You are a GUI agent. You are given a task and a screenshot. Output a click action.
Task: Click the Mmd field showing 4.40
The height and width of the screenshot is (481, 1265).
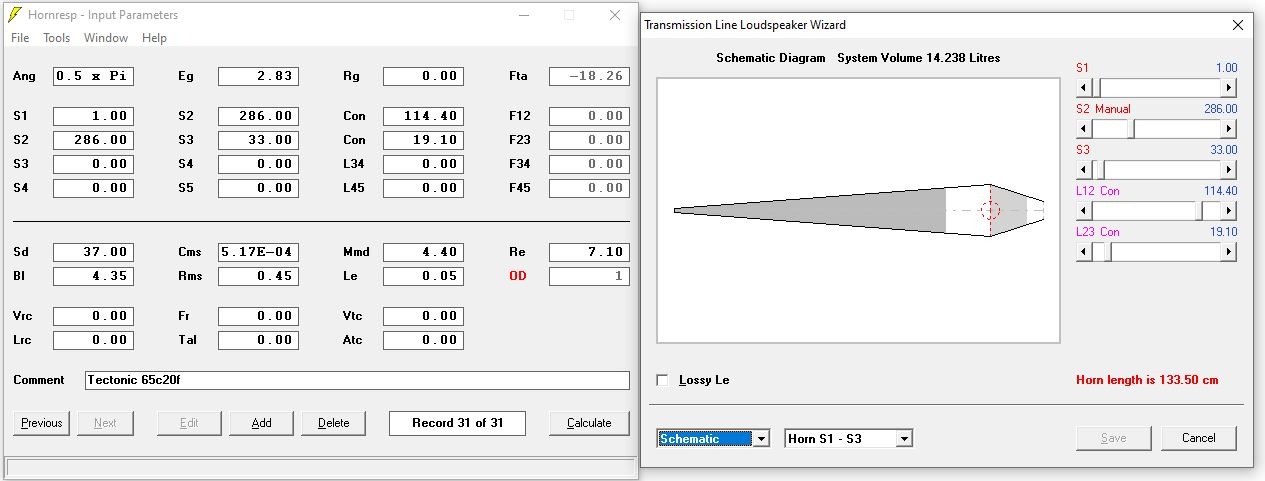[x=423, y=252]
